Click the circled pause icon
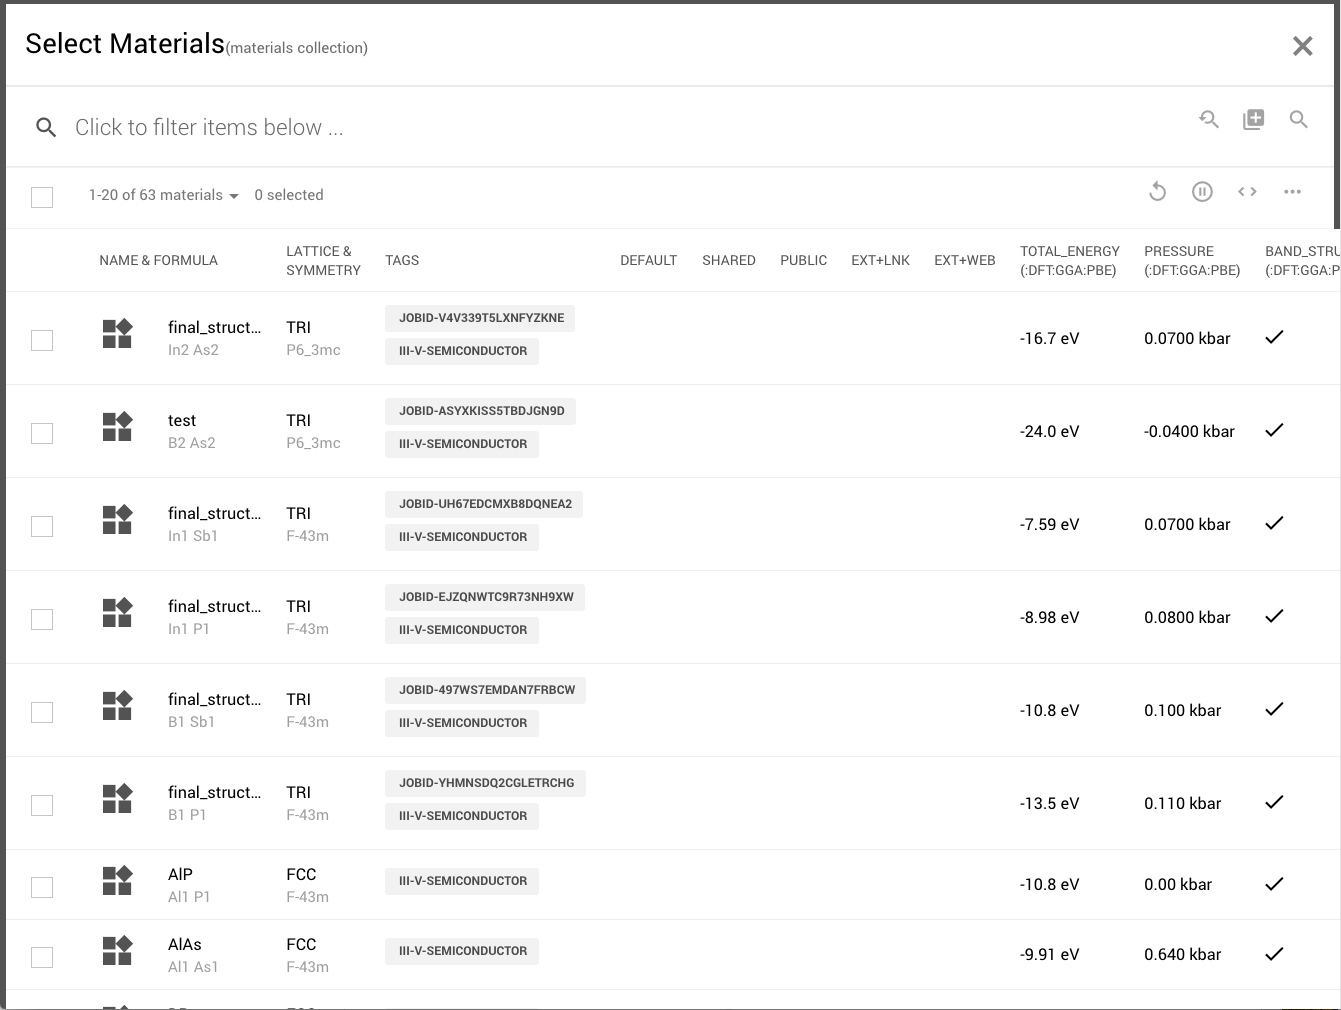The height and width of the screenshot is (1010, 1341). pyautogui.click(x=1202, y=192)
